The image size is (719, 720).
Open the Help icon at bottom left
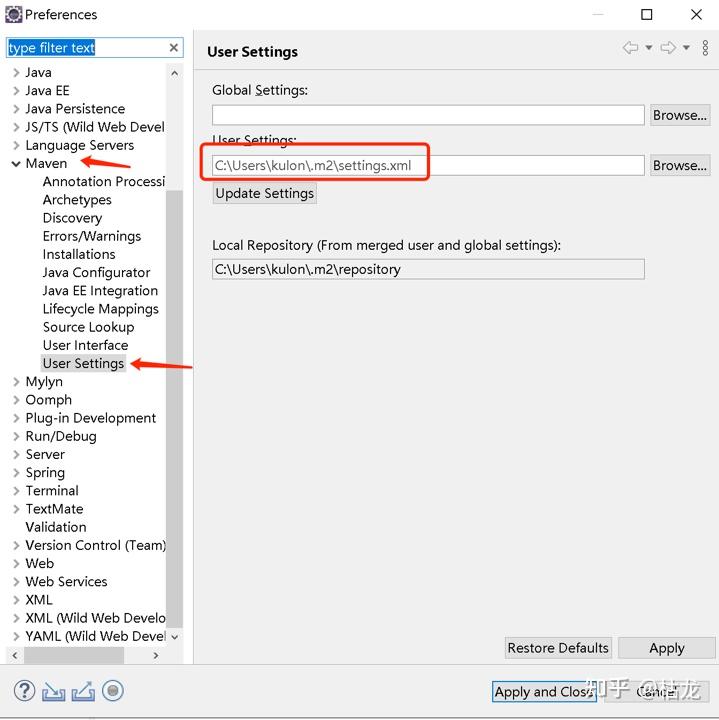click(25, 690)
